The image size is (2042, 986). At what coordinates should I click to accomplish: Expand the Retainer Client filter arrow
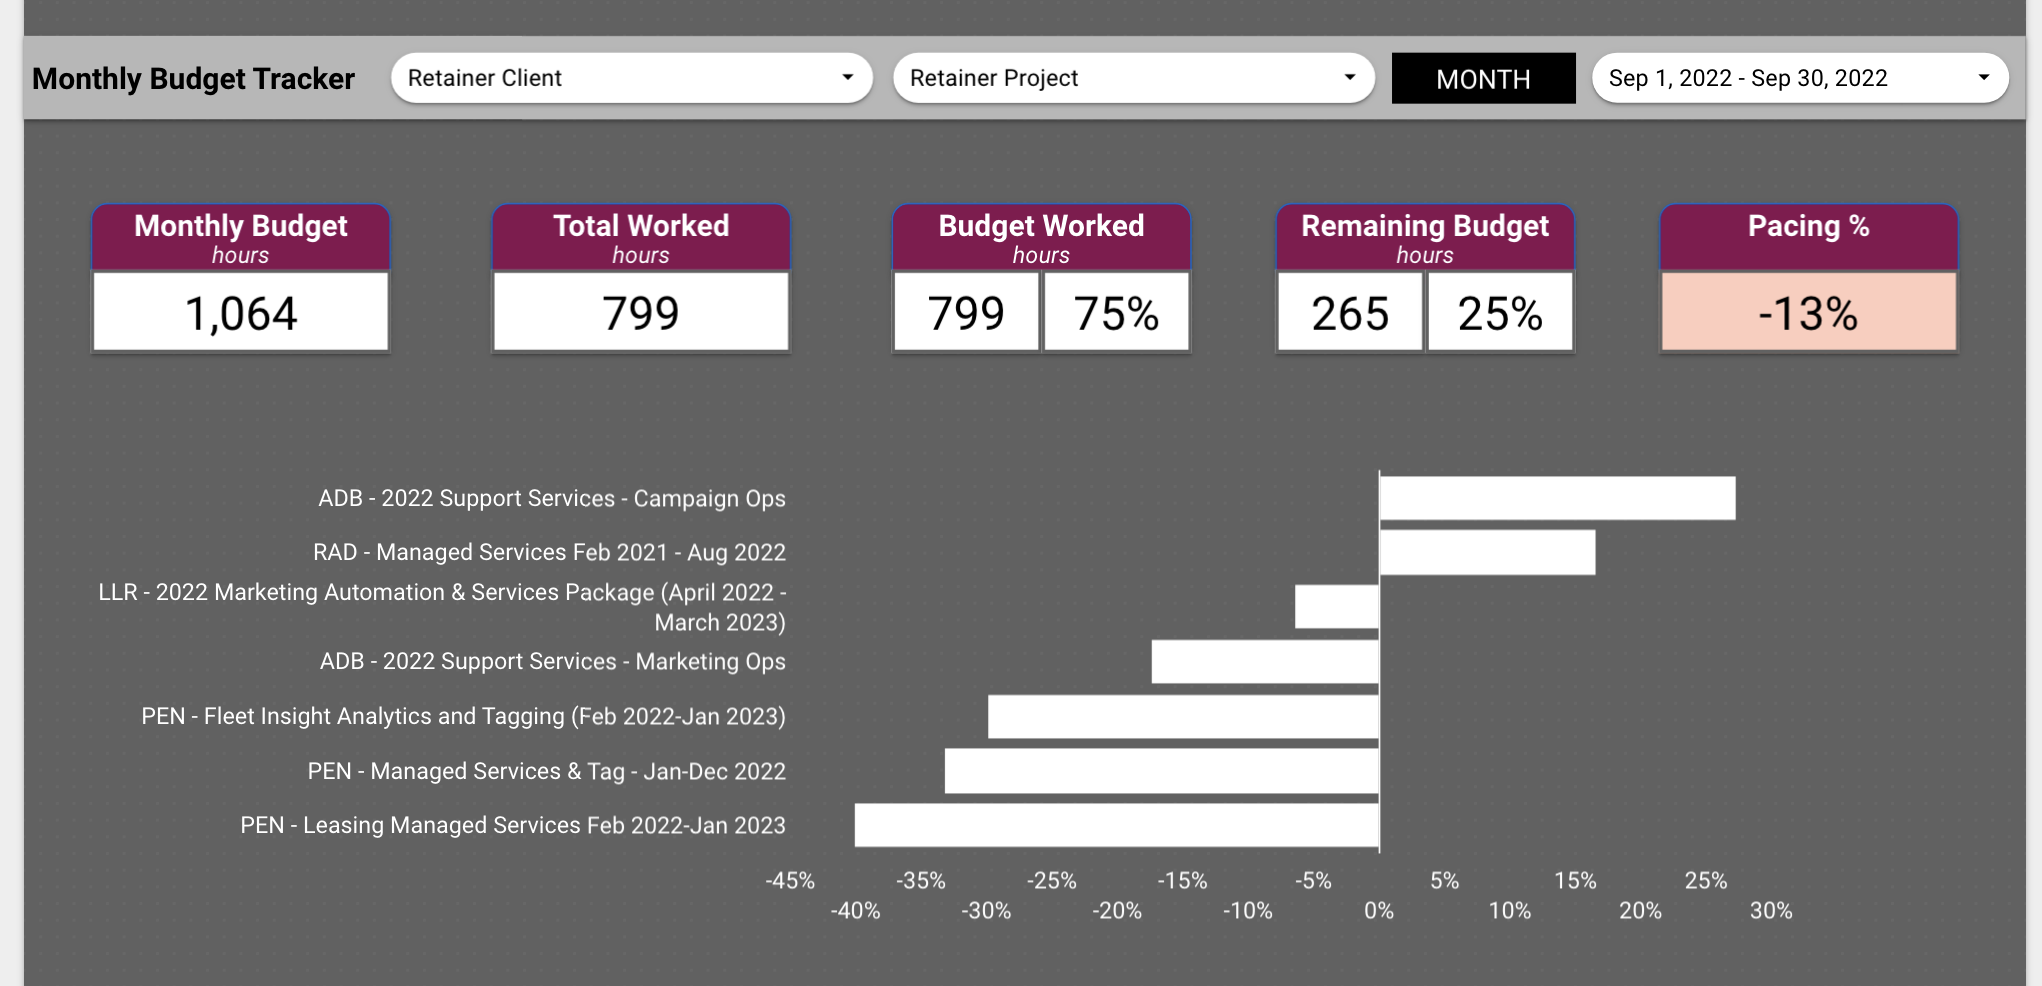click(848, 78)
